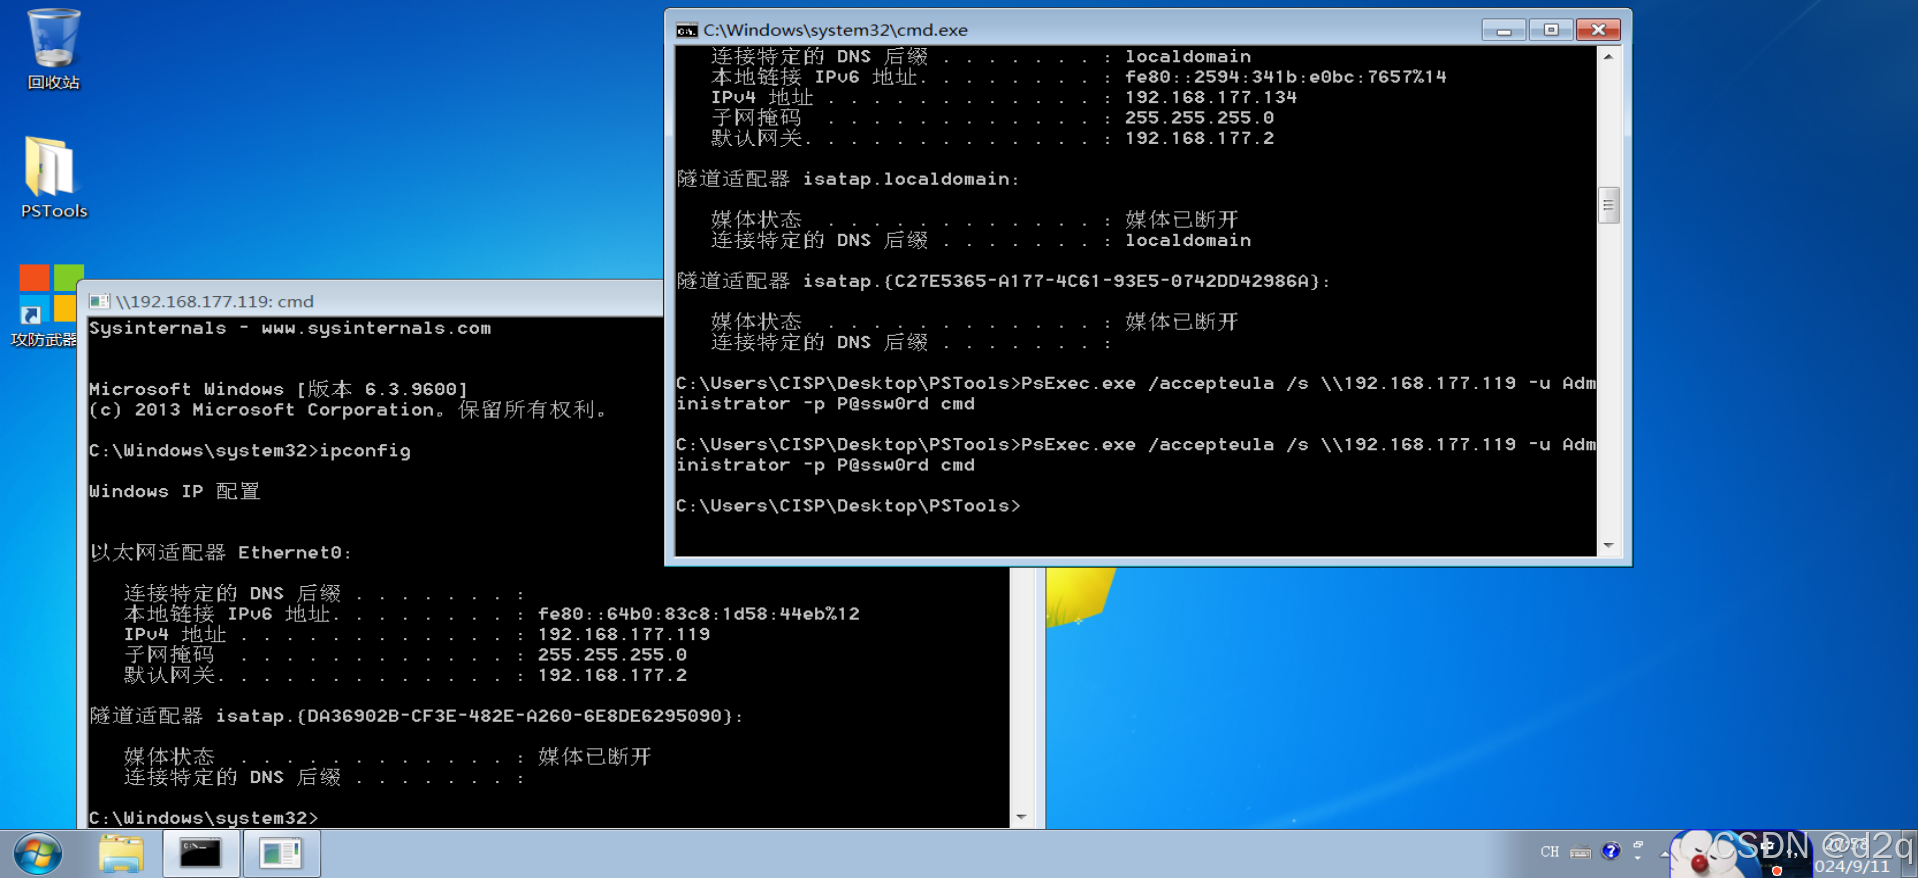Image resolution: width=1918 pixels, height=878 pixels.
Task: Select the 攻防武器 desktop shortcut
Action: tap(46, 306)
